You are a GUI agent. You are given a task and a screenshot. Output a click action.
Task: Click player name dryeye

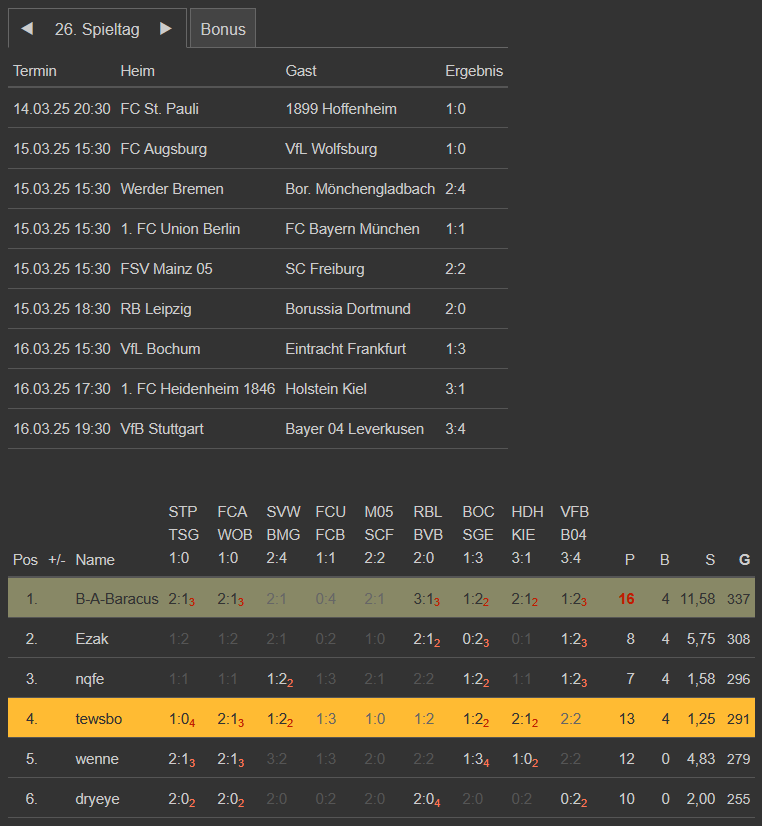97,799
